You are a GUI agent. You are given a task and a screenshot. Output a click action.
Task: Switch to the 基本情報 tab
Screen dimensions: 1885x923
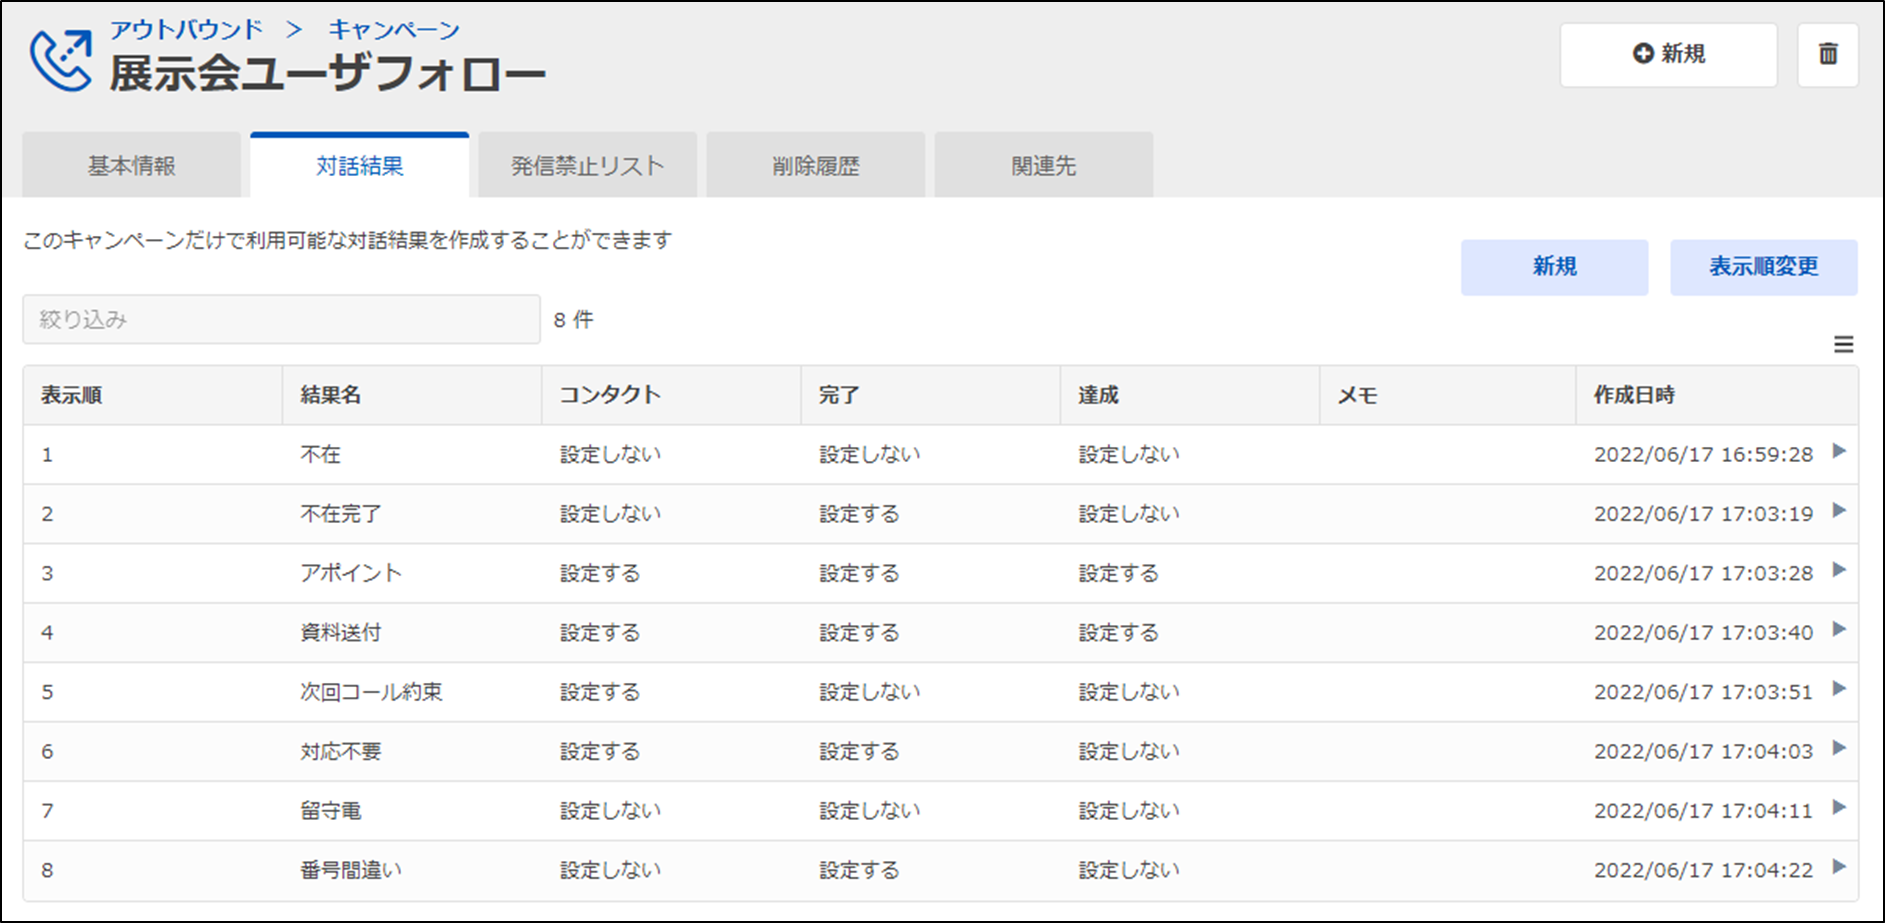click(x=131, y=166)
